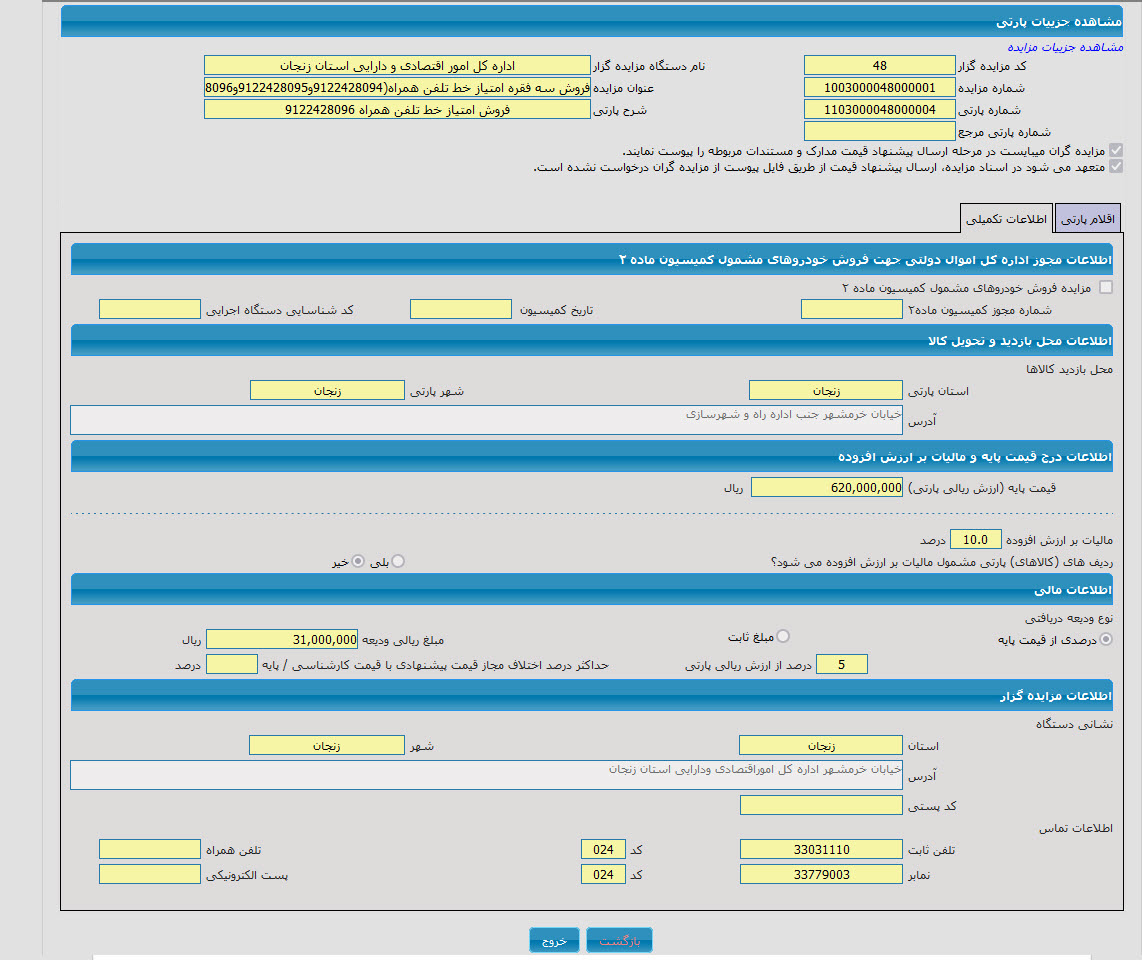Image resolution: width=1142 pixels, height=960 pixels.
Task: Choose the درصدی از قیمت پایه deposit option
Action: click(x=1105, y=639)
